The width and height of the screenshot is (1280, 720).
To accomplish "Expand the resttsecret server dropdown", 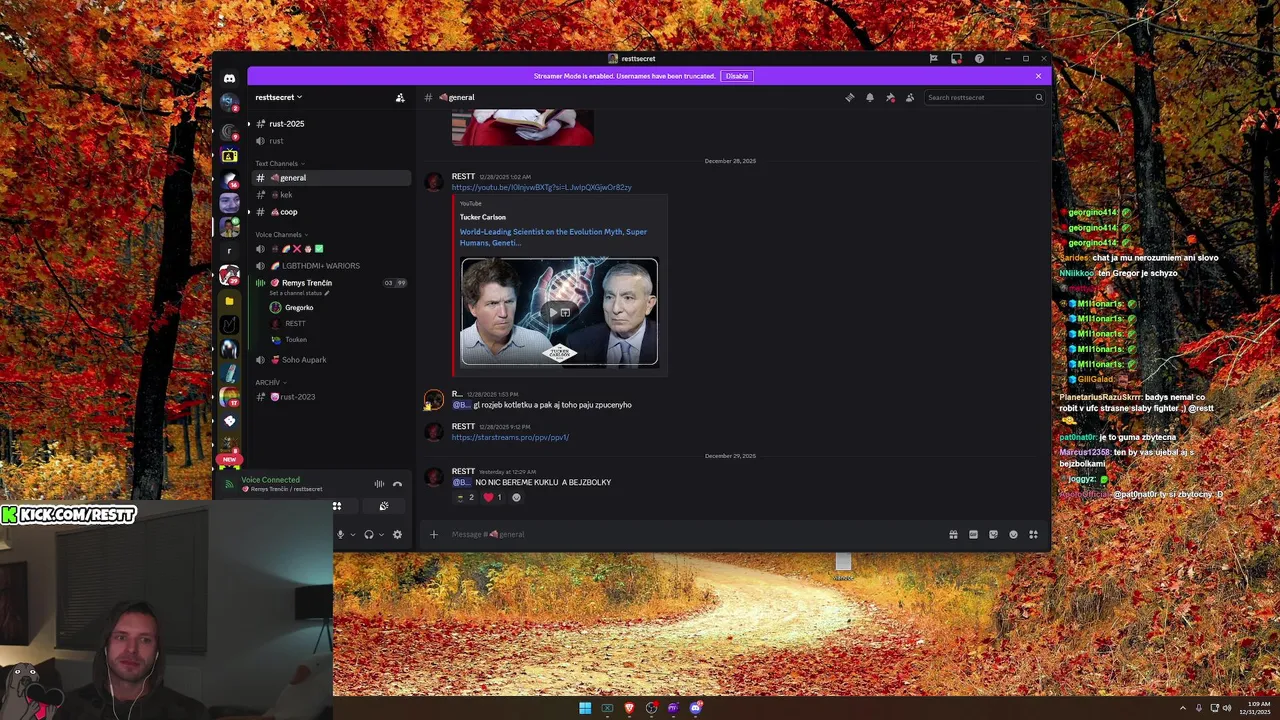I will pos(278,97).
